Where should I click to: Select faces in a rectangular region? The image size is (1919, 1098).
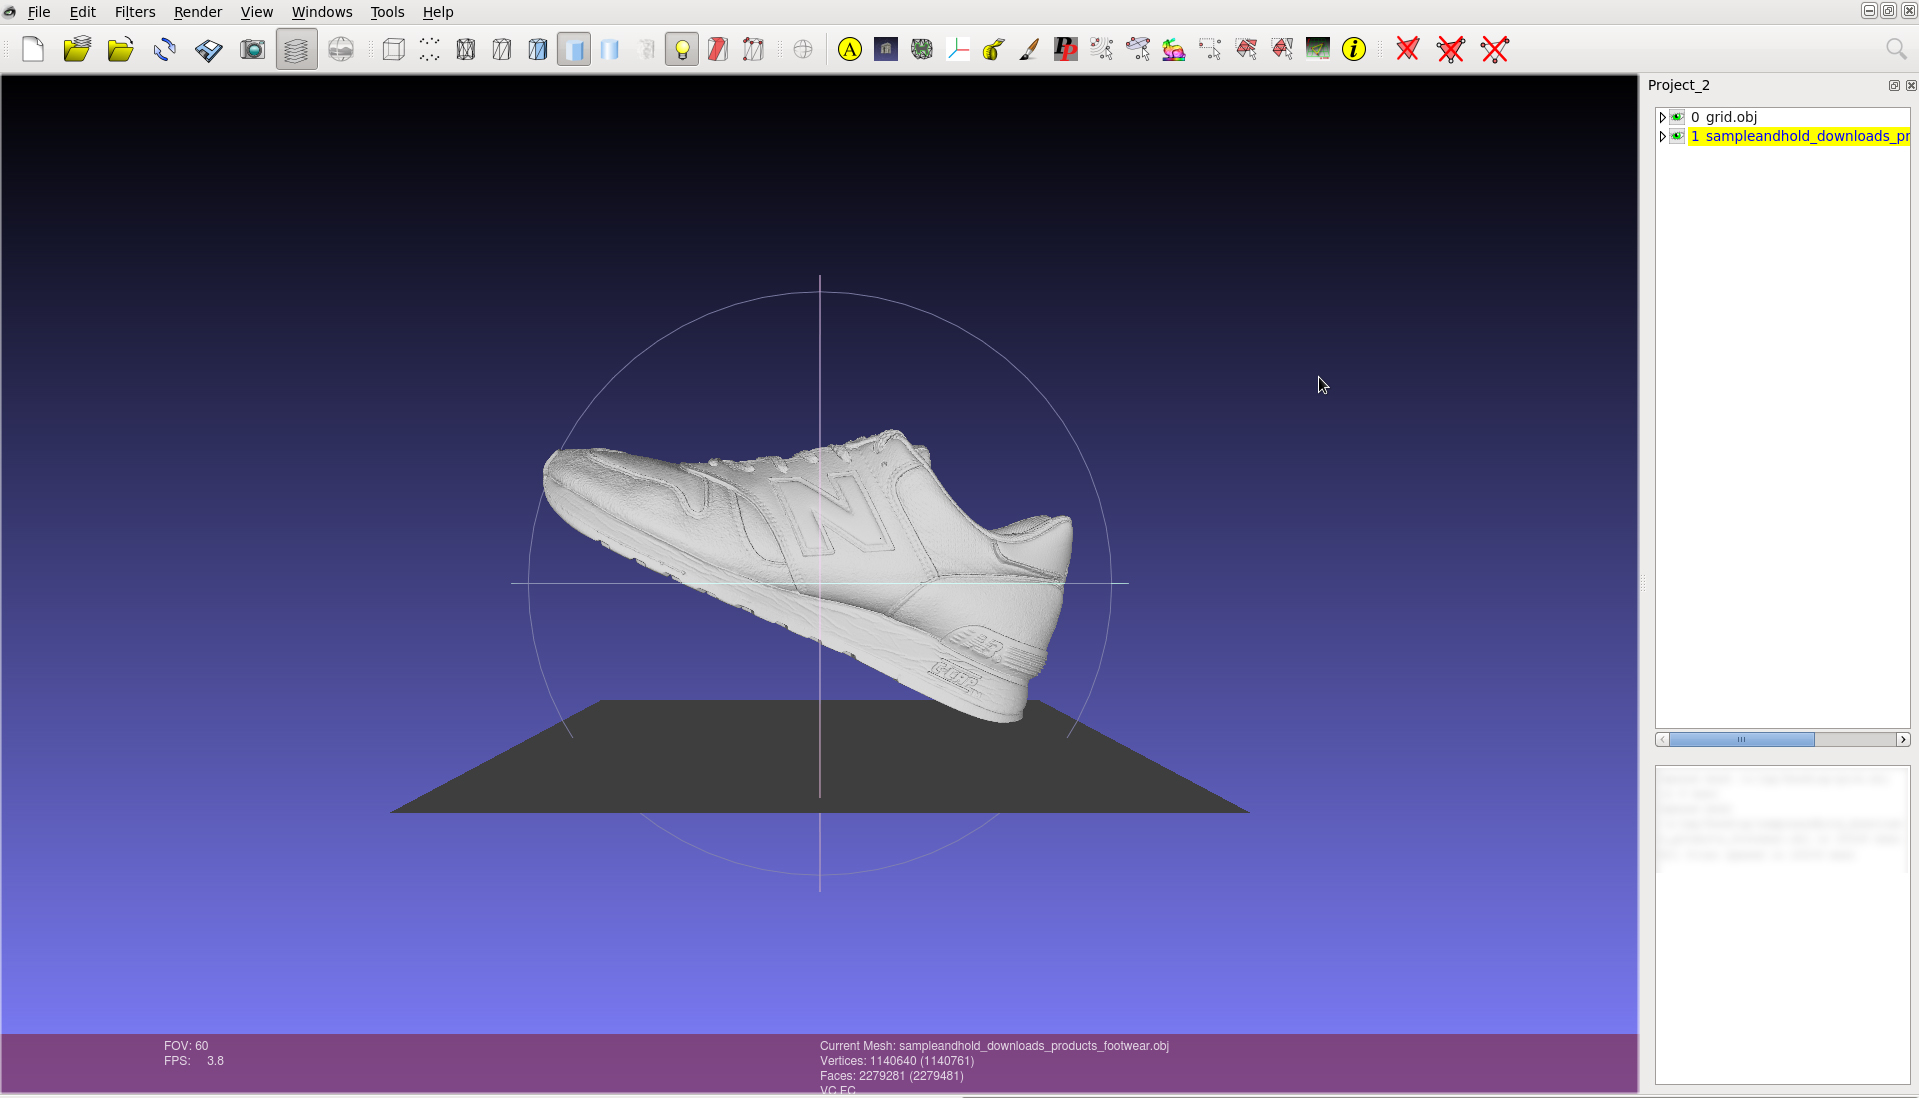point(1246,49)
